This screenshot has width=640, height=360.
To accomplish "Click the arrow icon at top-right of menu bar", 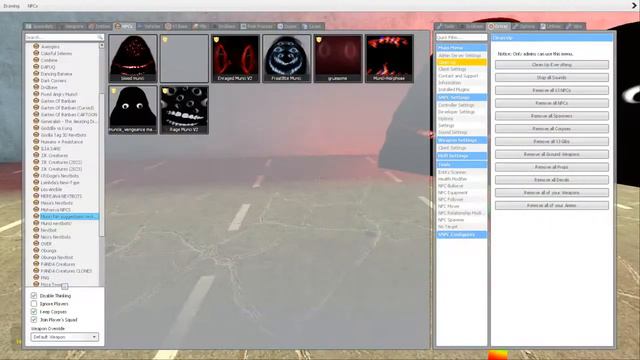I will click(635, 5).
